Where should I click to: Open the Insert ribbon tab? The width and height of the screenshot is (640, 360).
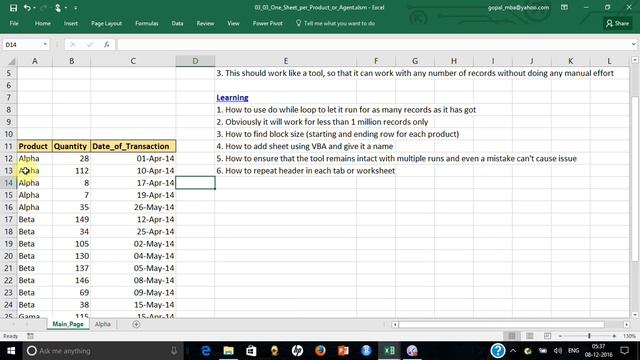(x=71, y=23)
